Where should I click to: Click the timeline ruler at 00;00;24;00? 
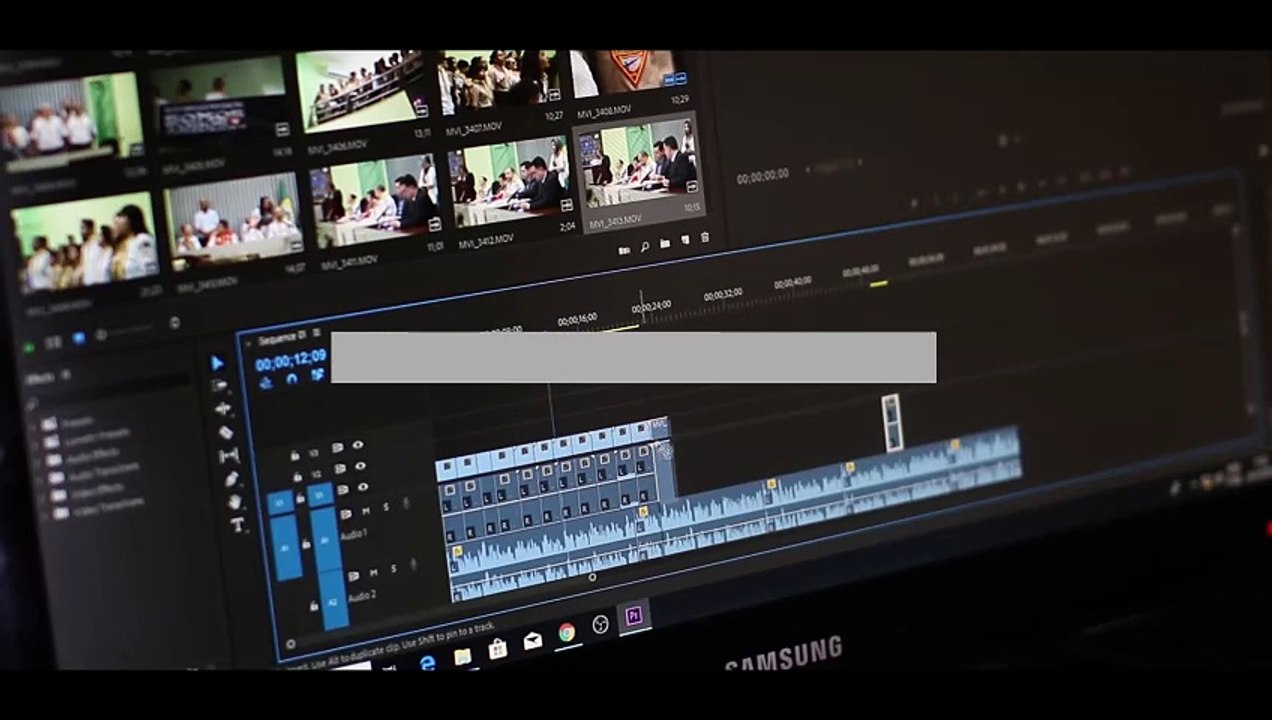(652, 306)
